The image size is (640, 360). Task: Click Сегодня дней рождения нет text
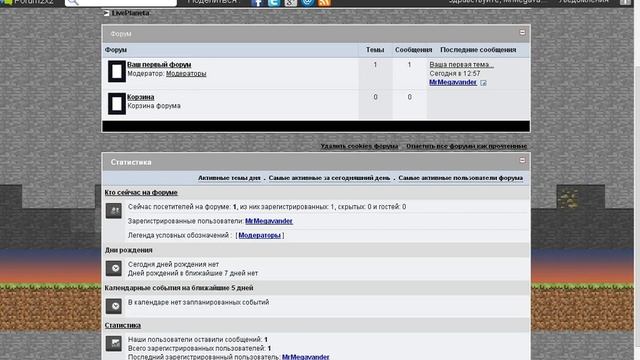(x=173, y=264)
